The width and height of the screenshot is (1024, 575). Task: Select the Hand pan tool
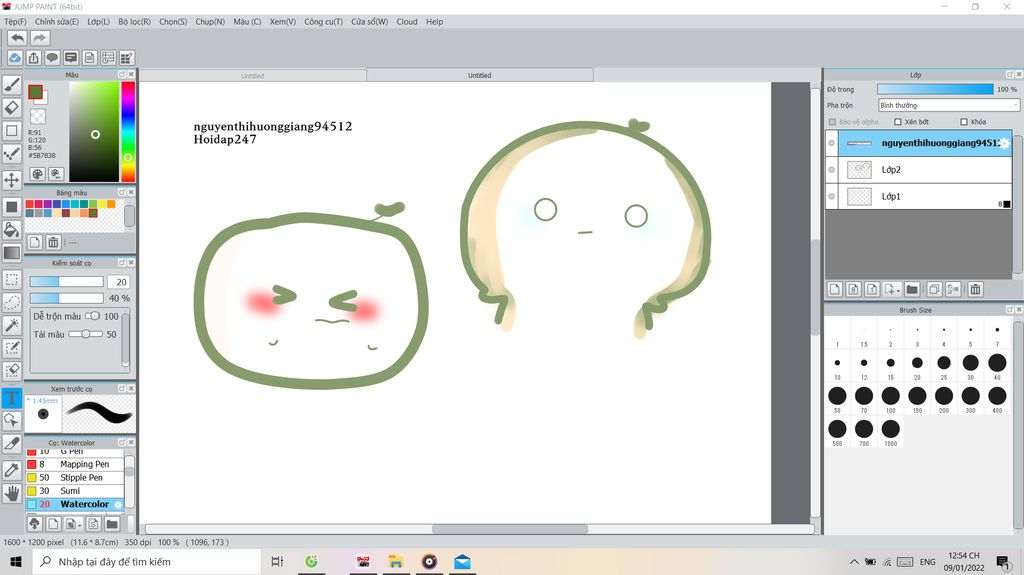coord(12,493)
